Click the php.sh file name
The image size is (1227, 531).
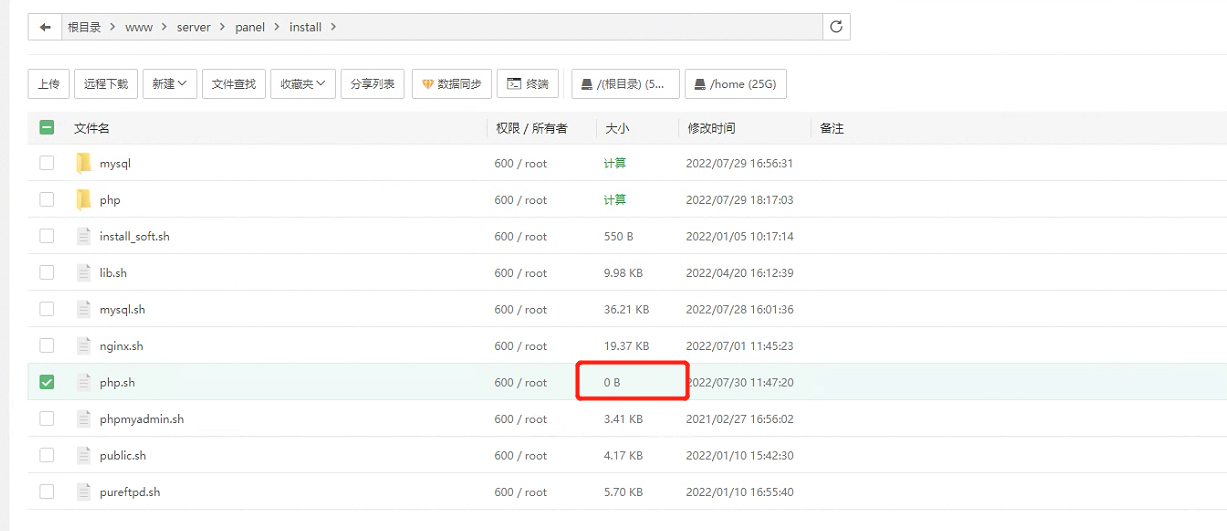coord(117,382)
